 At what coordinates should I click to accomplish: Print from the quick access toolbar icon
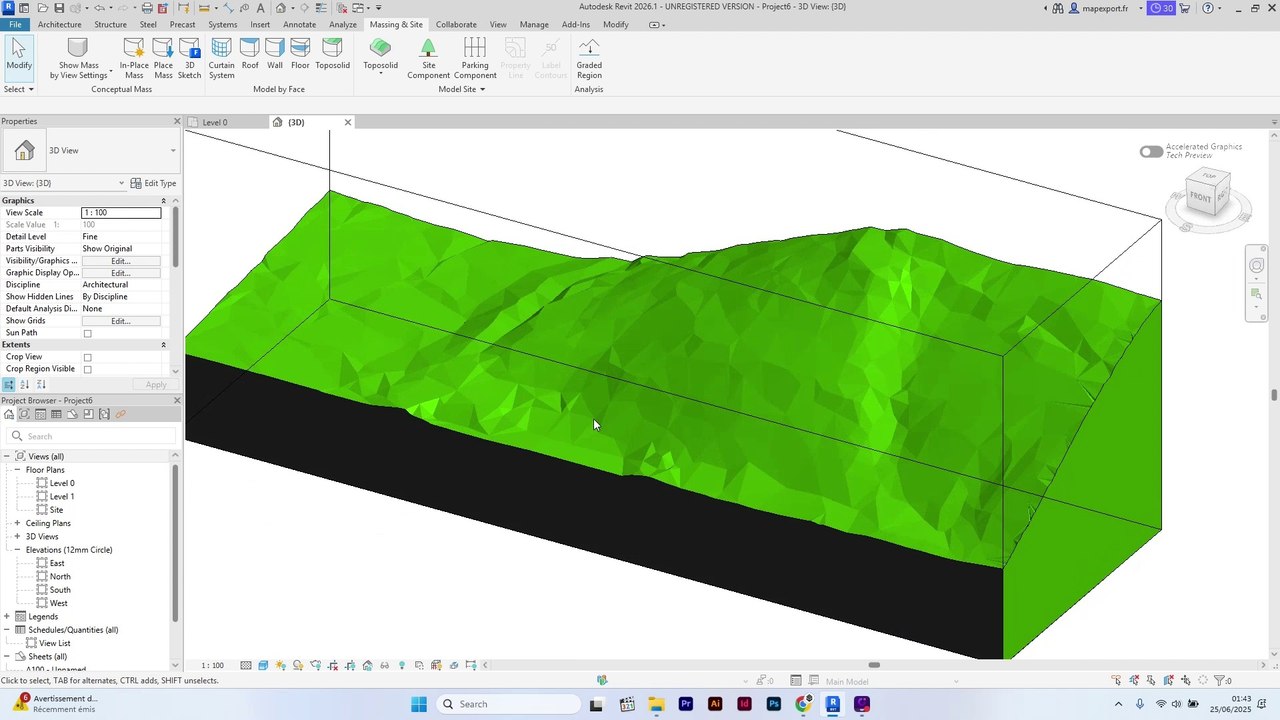pyautogui.click(x=147, y=8)
